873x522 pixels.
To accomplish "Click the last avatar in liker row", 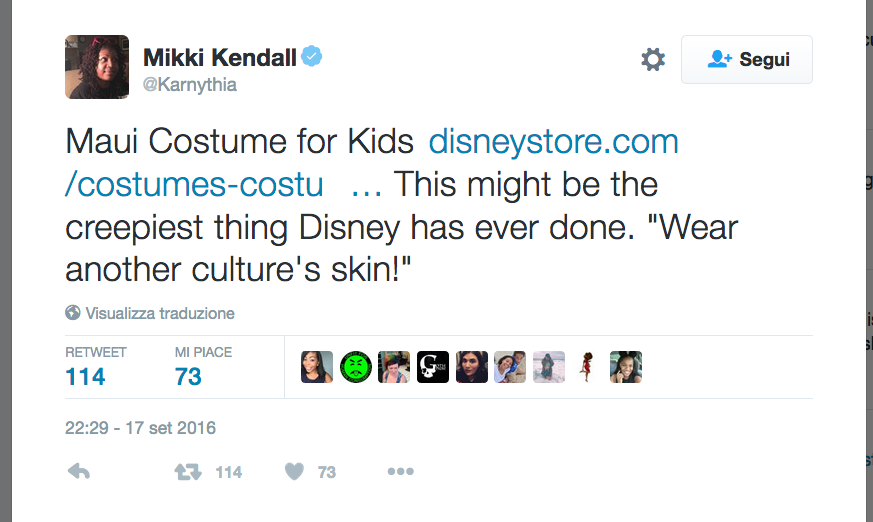I will tap(626, 367).
